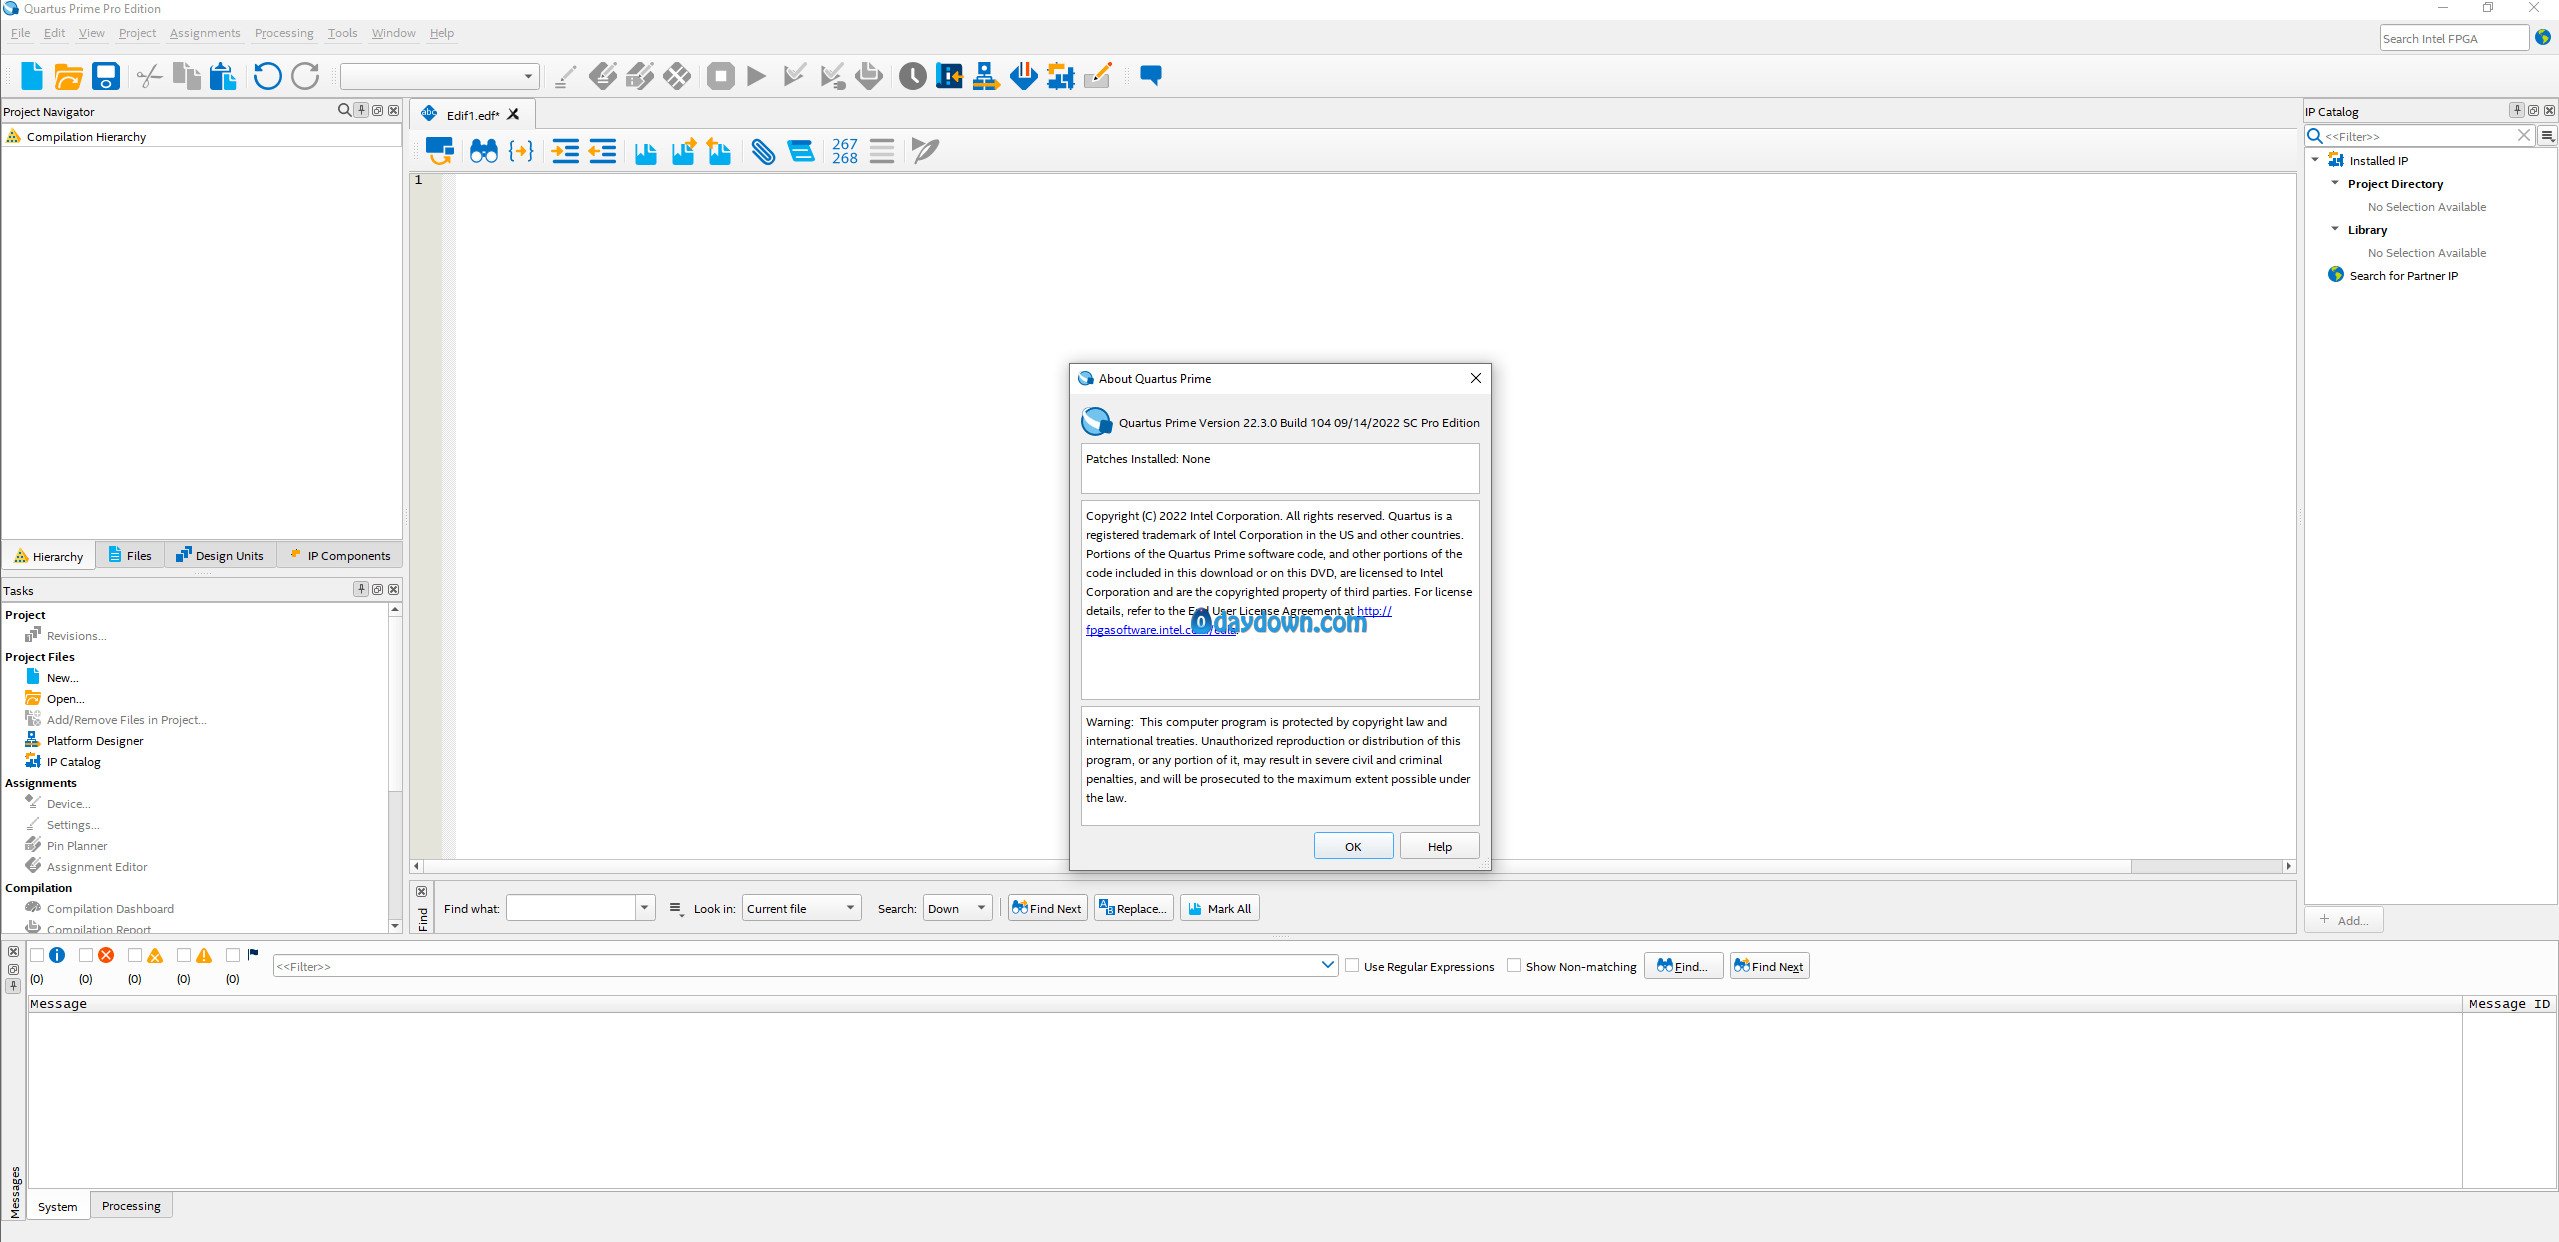
Task: Collapse the Project Directory node
Action: [x=2335, y=183]
